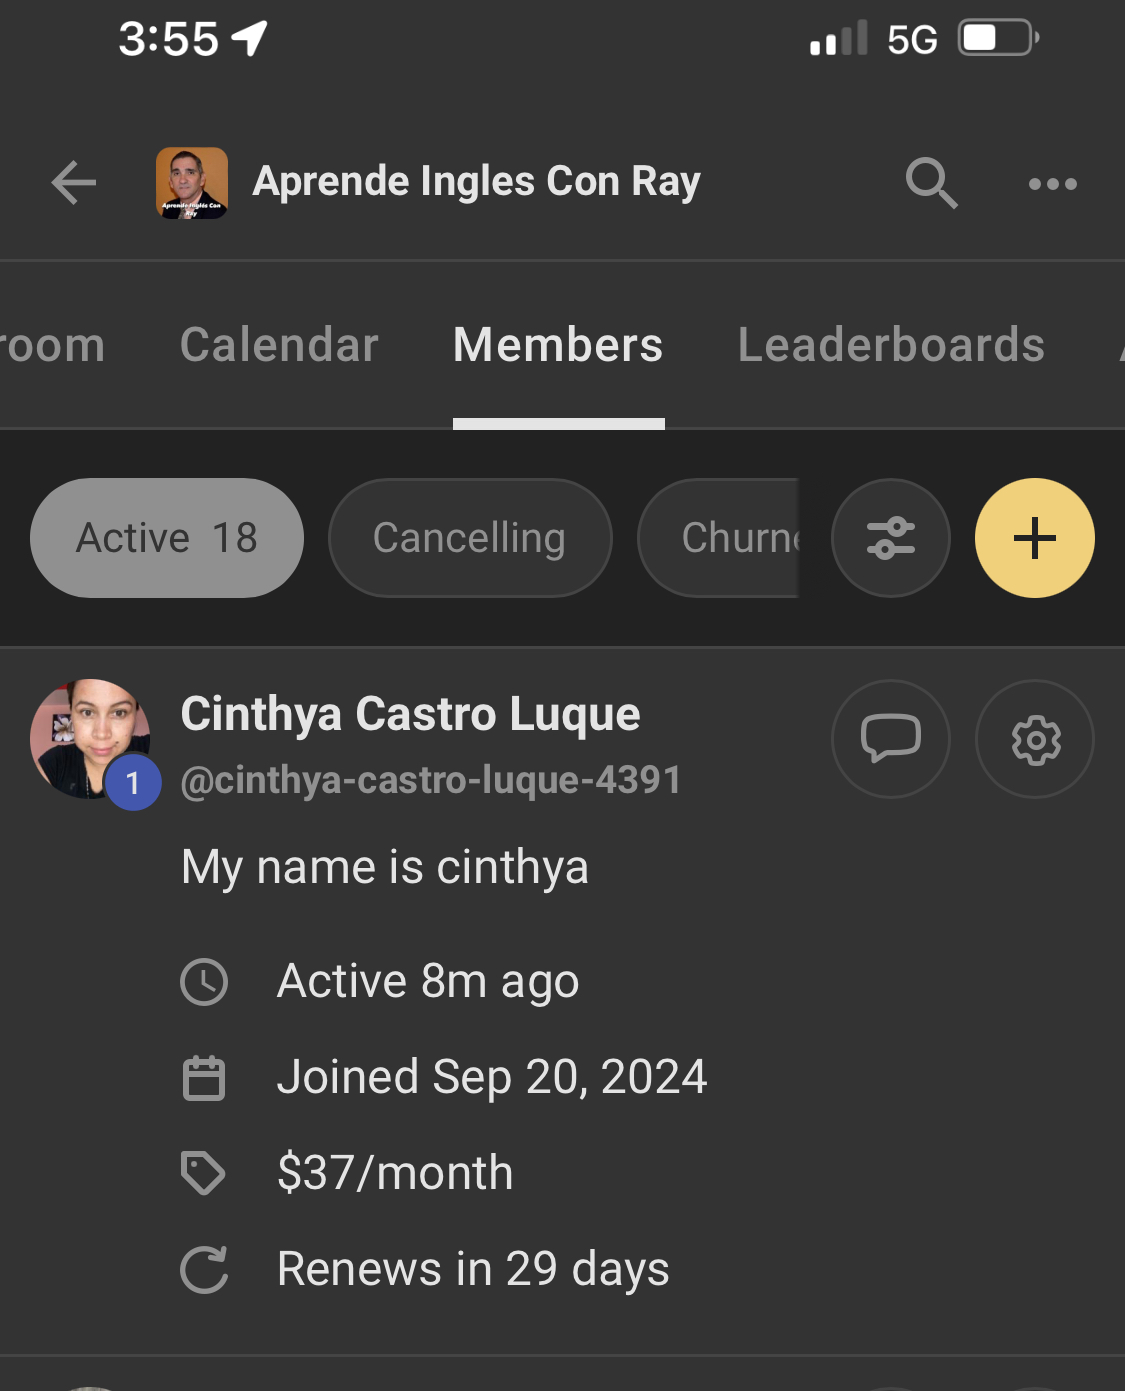The height and width of the screenshot is (1391, 1125).
Task: Tap the clock icon beside Active 8m ago
Action: tap(204, 981)
